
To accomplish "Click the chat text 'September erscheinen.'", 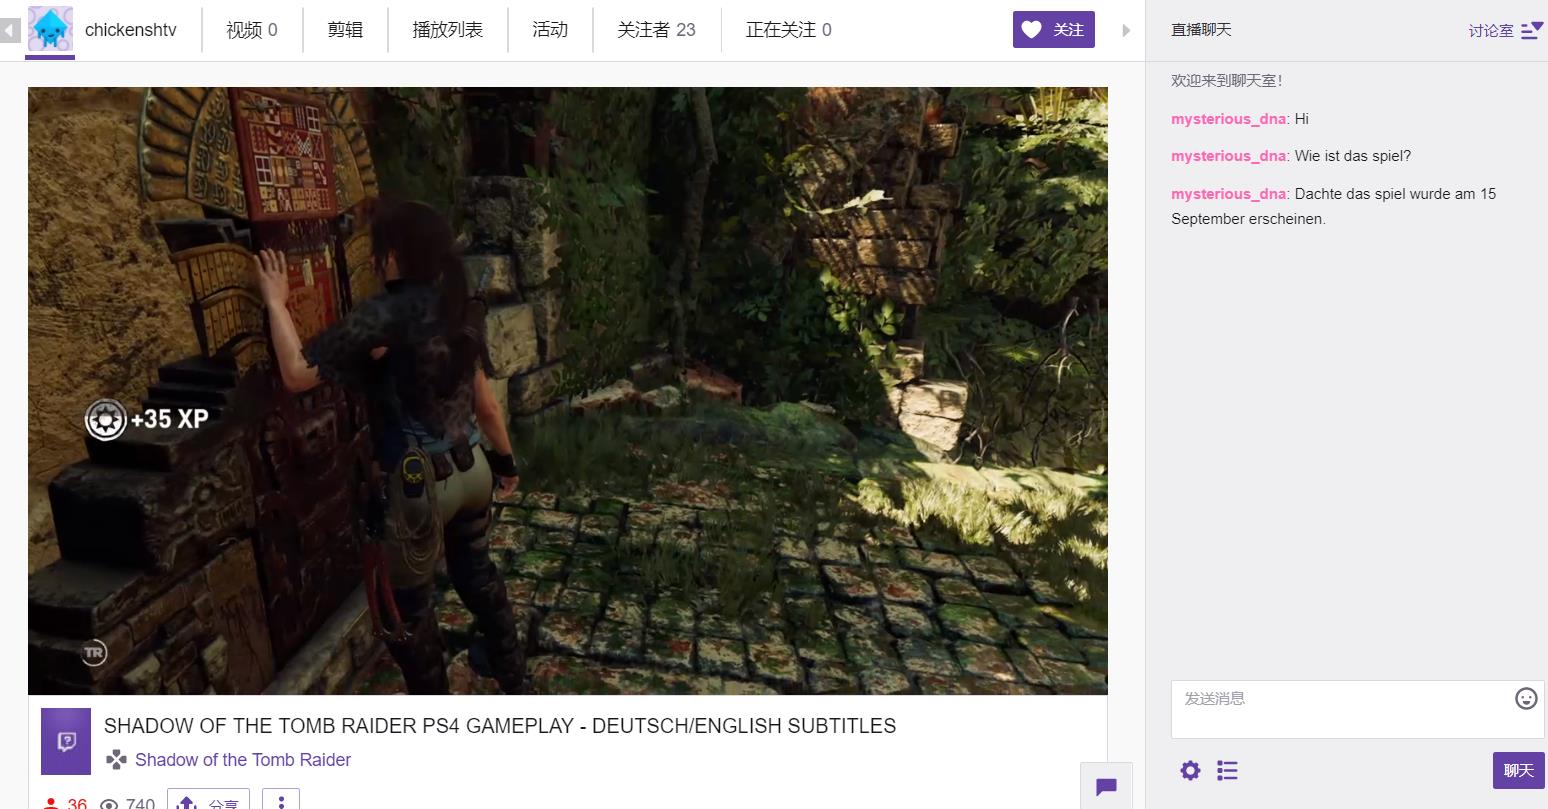I will (1249, 219).
